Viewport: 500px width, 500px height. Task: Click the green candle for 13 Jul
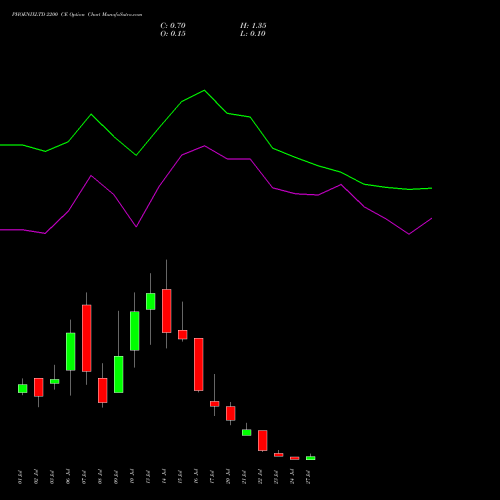[x=151, y=301]
